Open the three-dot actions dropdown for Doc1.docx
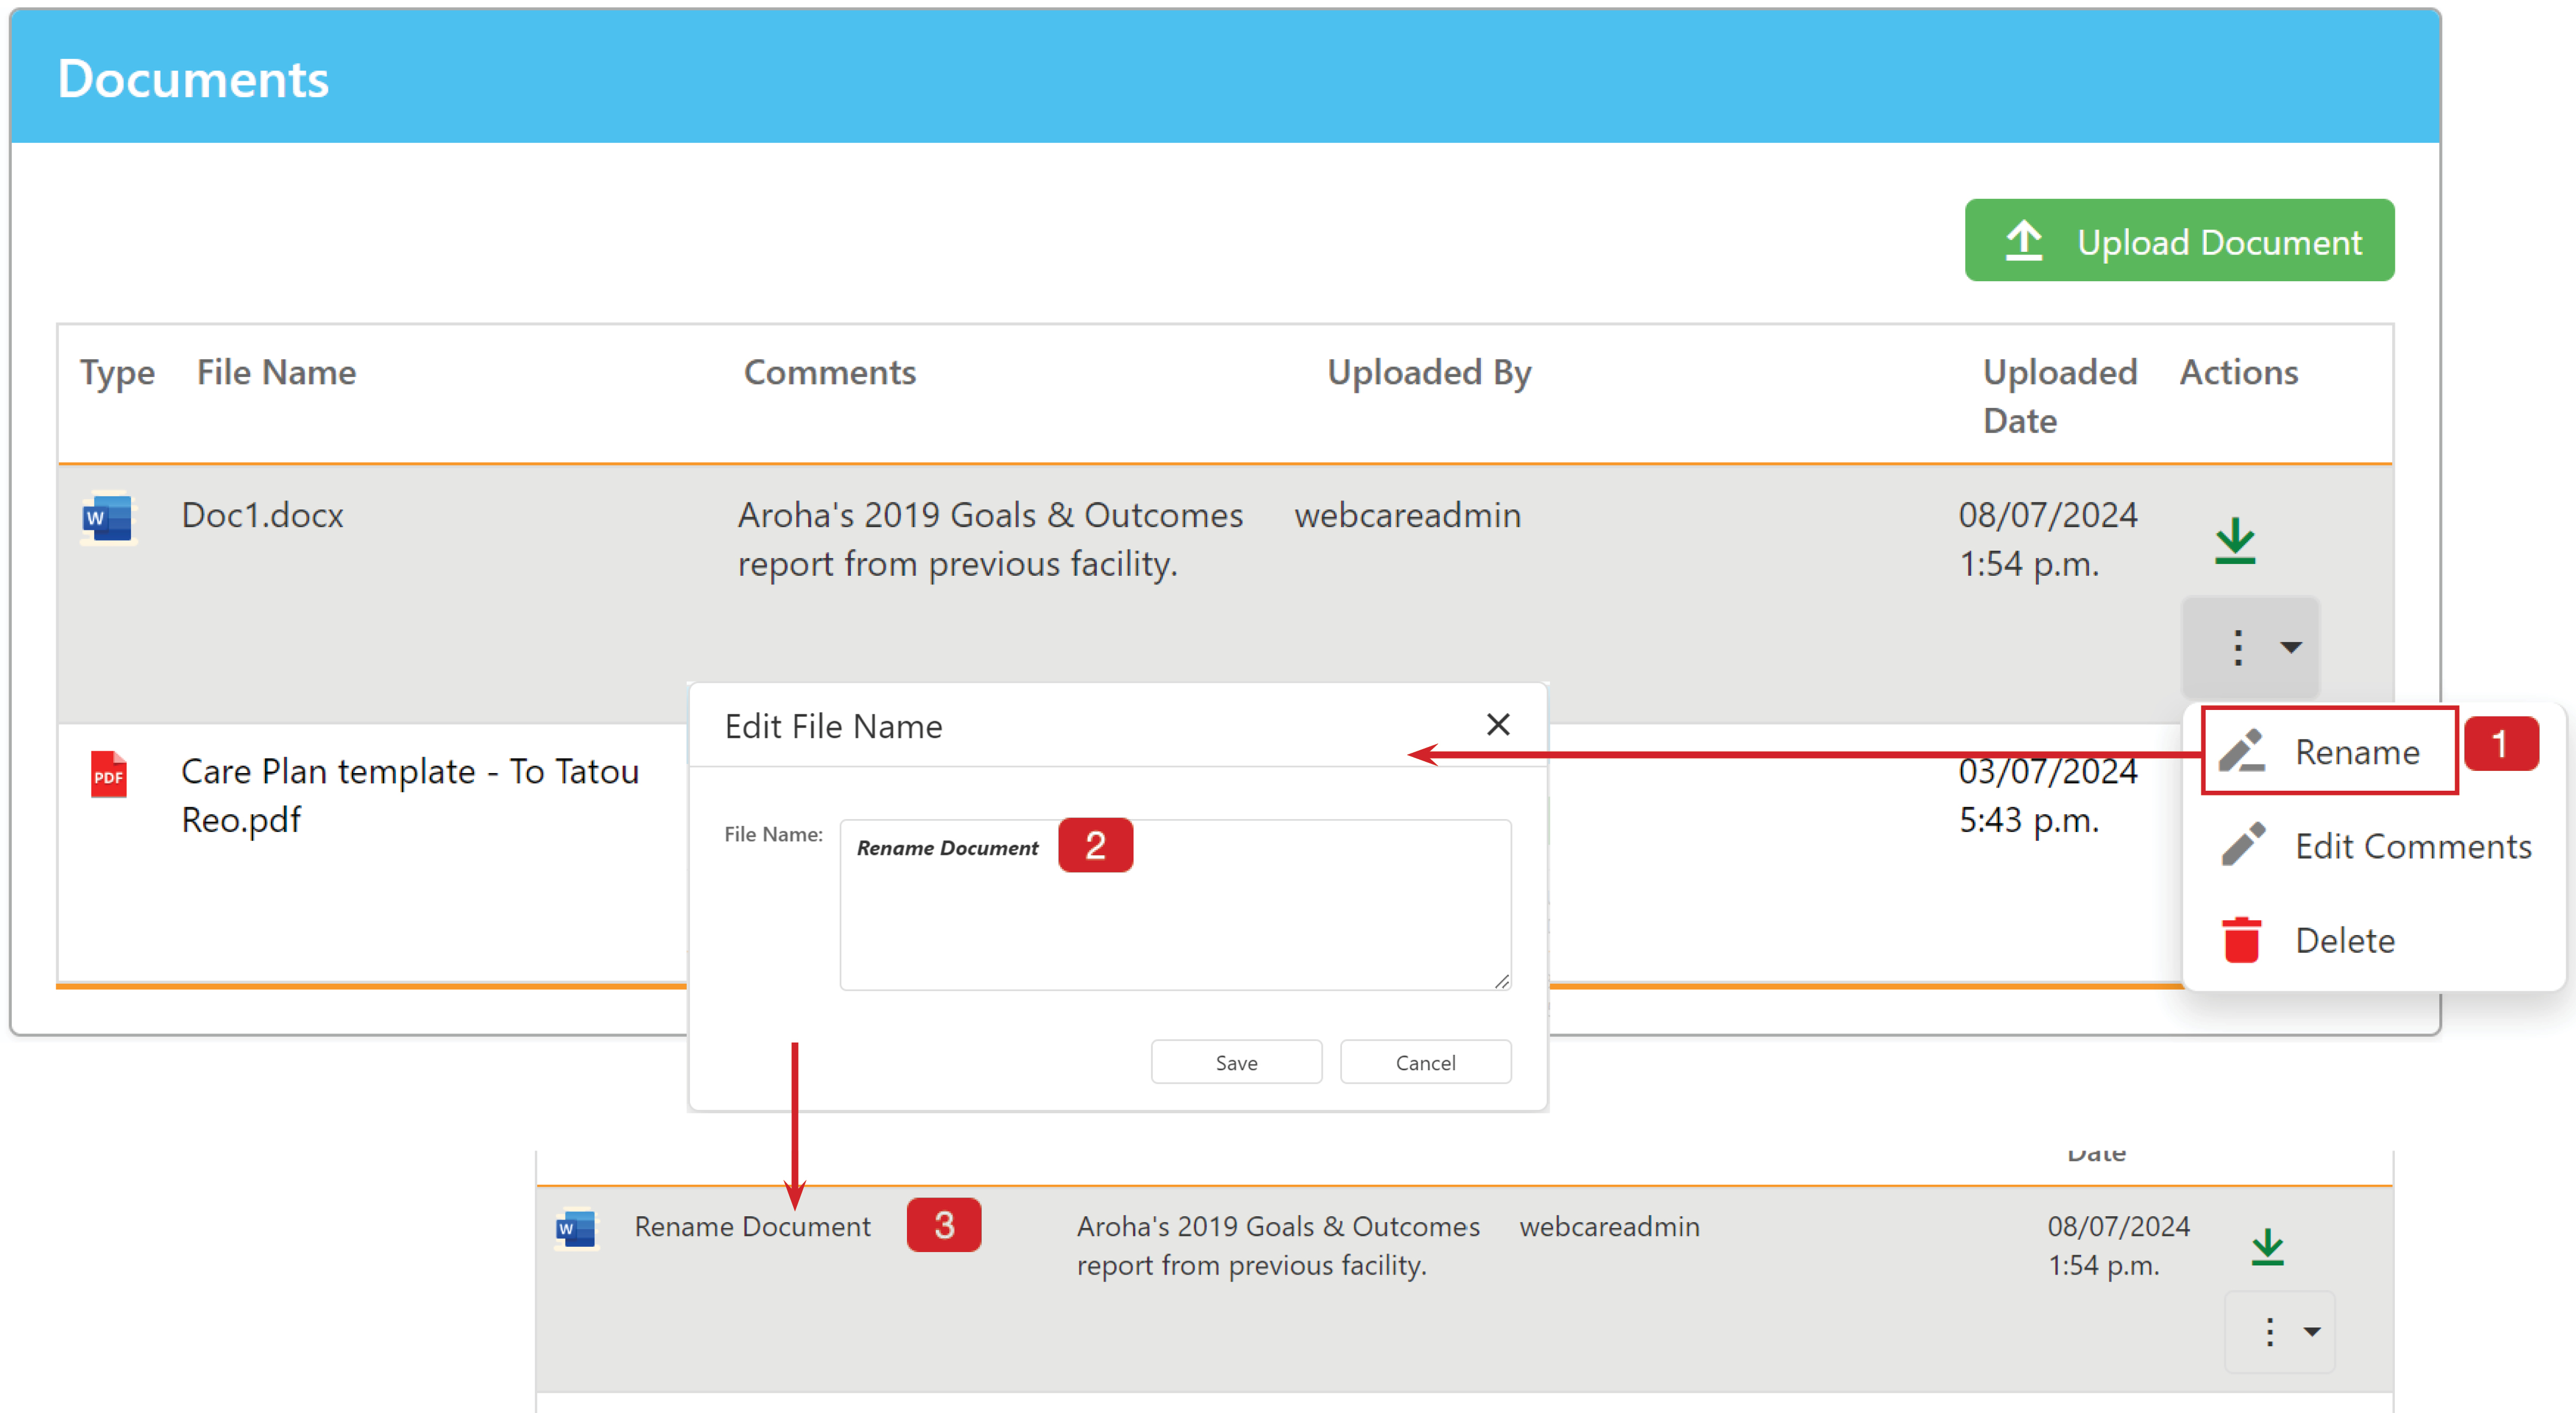This screenshot has height=1413, width=2576. pos(2251,647)
